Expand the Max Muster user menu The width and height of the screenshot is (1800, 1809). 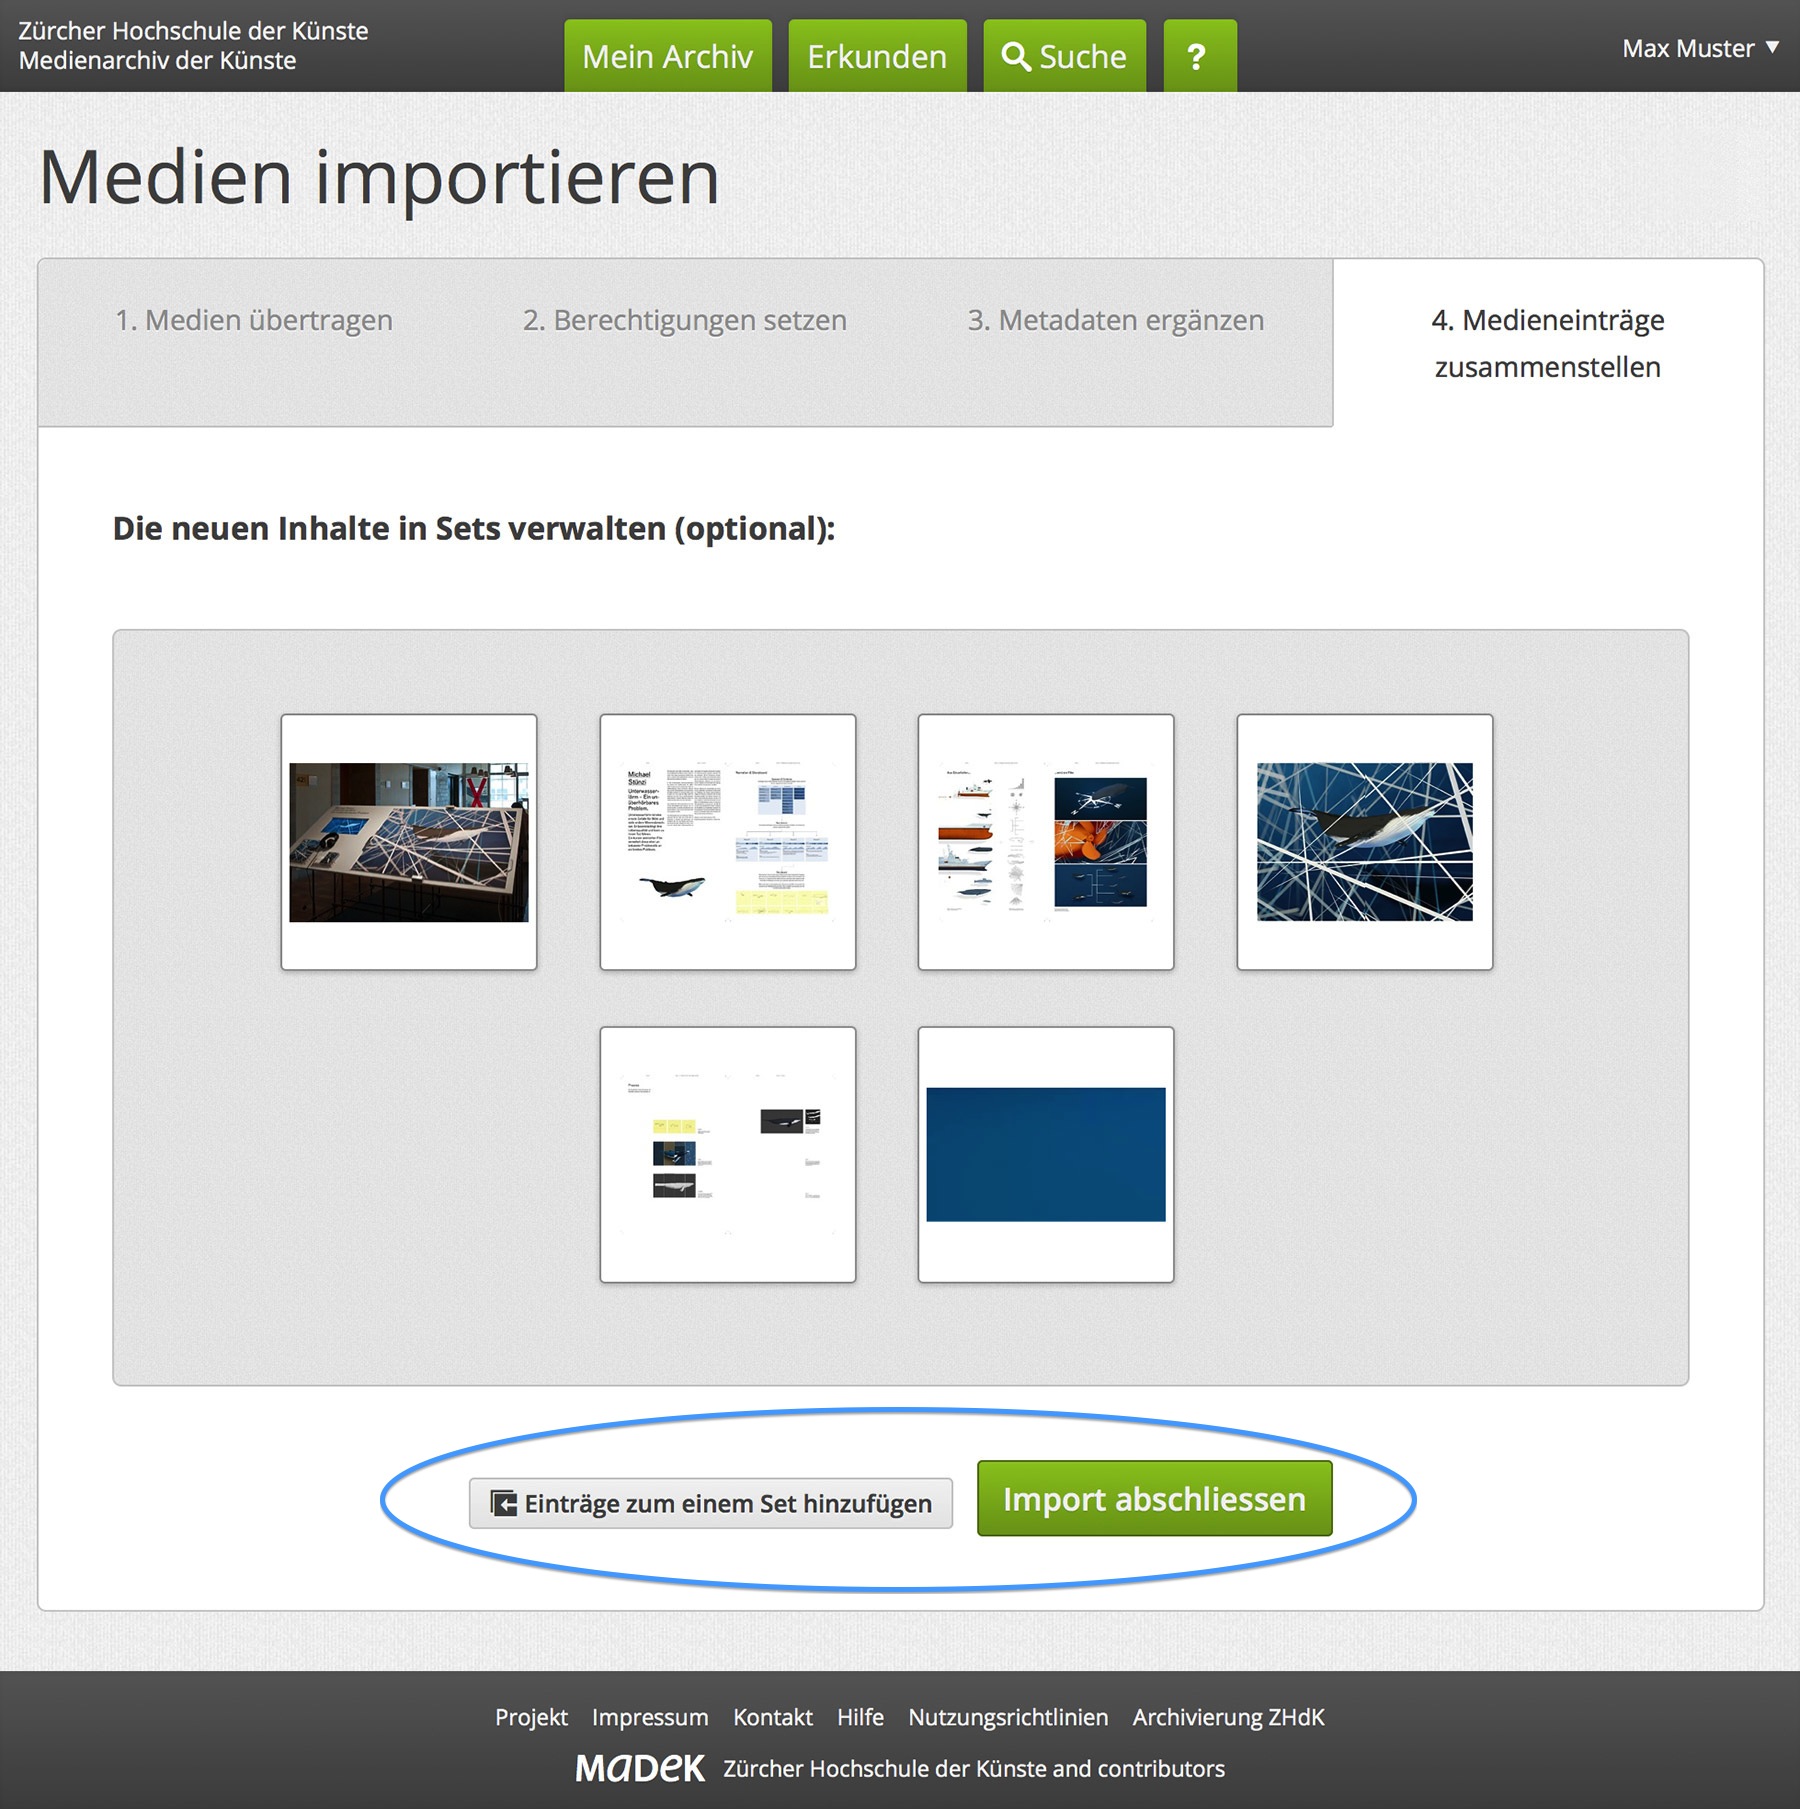click(1699, 48)
